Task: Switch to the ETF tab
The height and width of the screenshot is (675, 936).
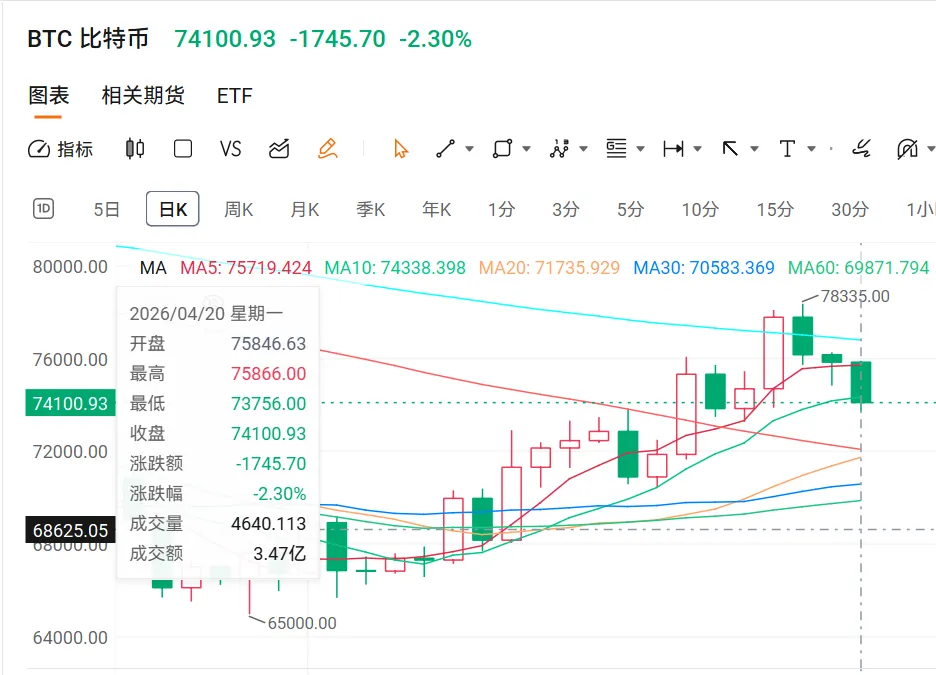Action: pos(235,95)
